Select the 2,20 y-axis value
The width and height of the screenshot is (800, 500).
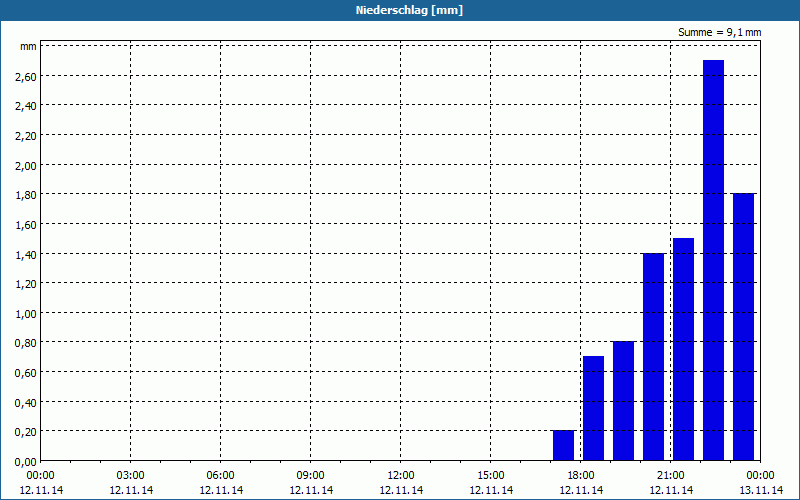(x=26, y=136)
